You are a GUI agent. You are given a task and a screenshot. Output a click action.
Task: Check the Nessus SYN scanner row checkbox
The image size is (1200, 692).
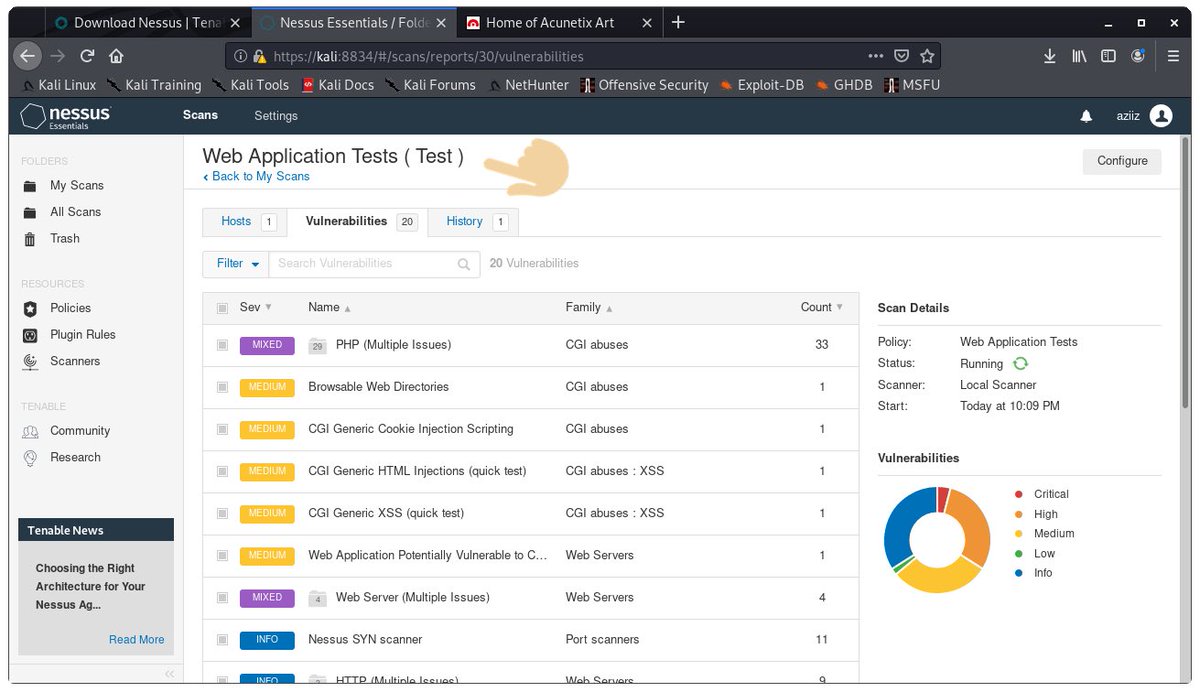click(x=222, y=639)
